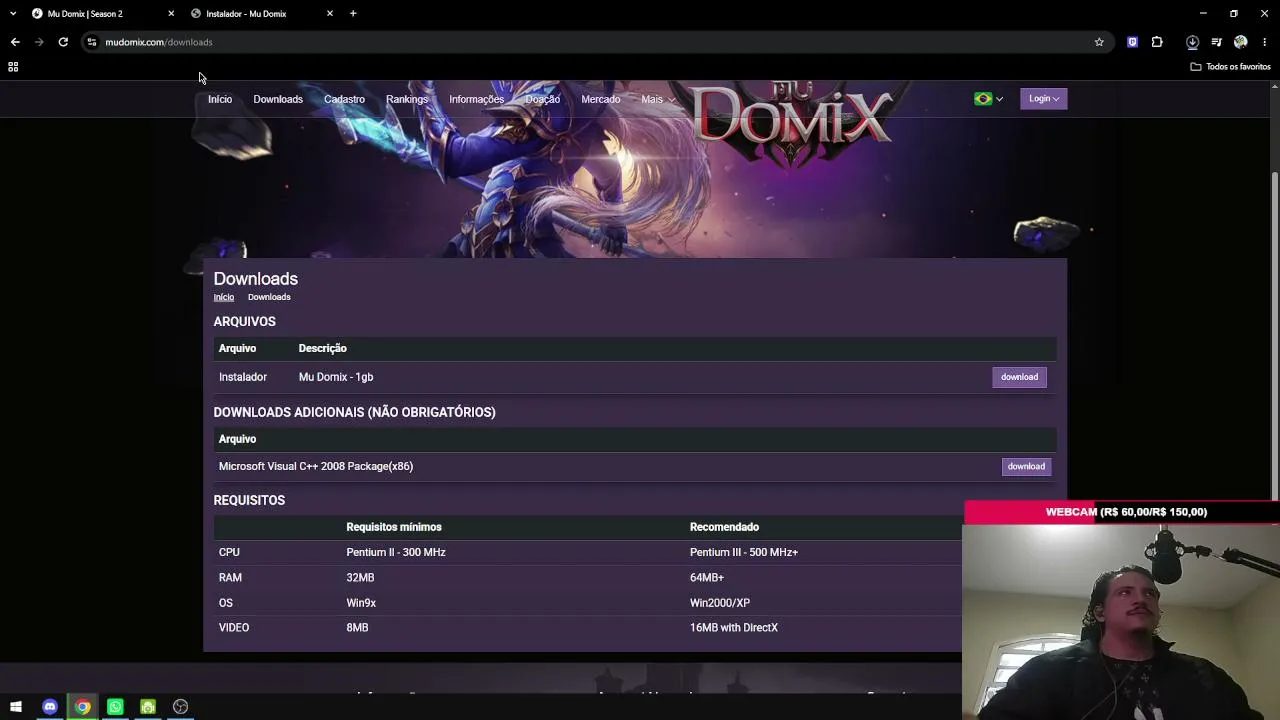
Task: Switch to the Instalador - Mu Domix tab
Action: point(261,13)
